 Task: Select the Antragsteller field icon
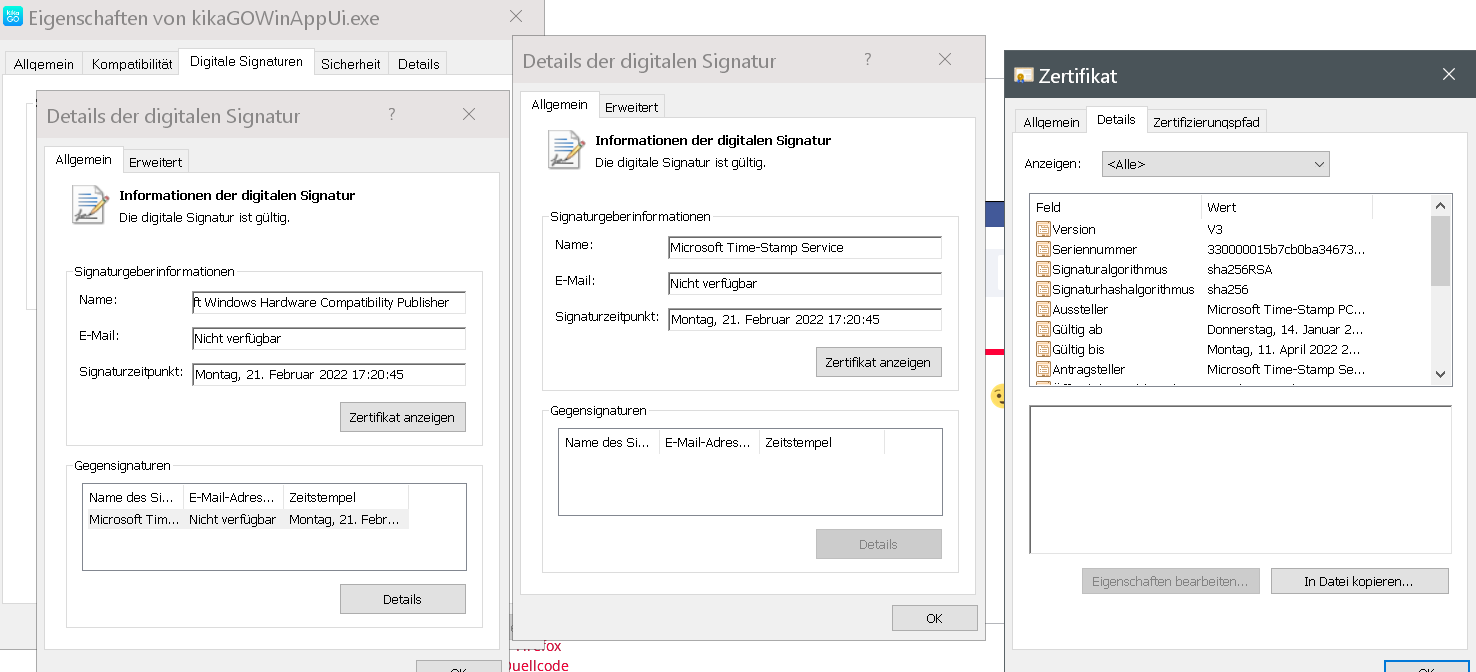click(x=1043, y=369)
